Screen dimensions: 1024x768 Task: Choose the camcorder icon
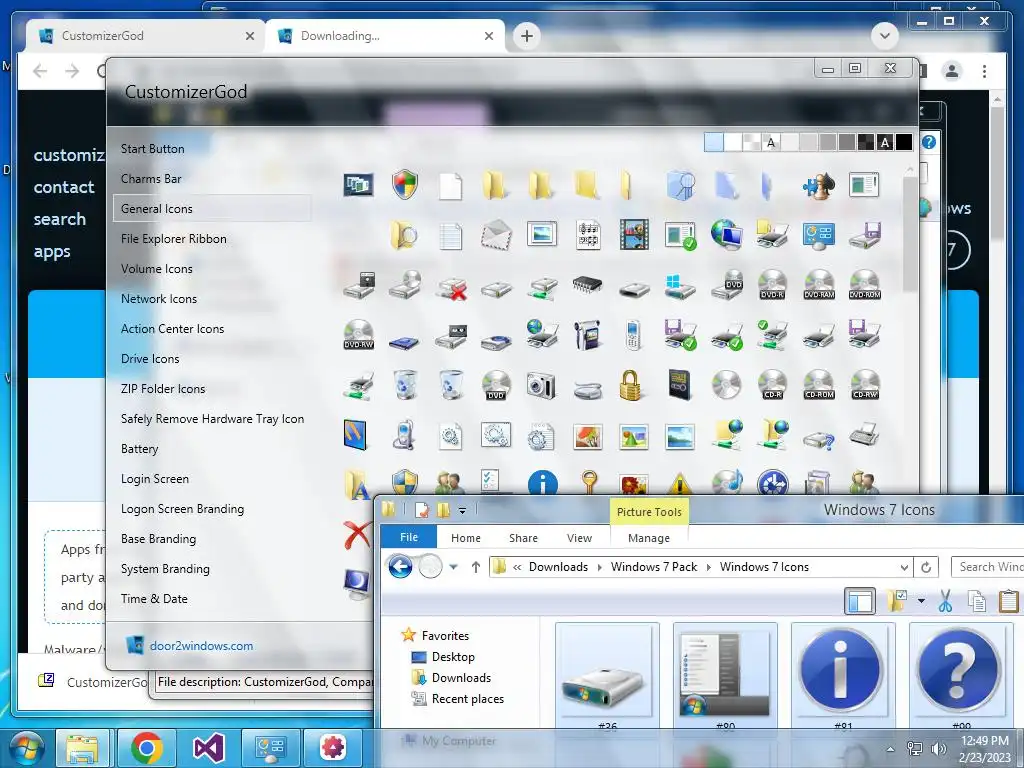(588, 335)
